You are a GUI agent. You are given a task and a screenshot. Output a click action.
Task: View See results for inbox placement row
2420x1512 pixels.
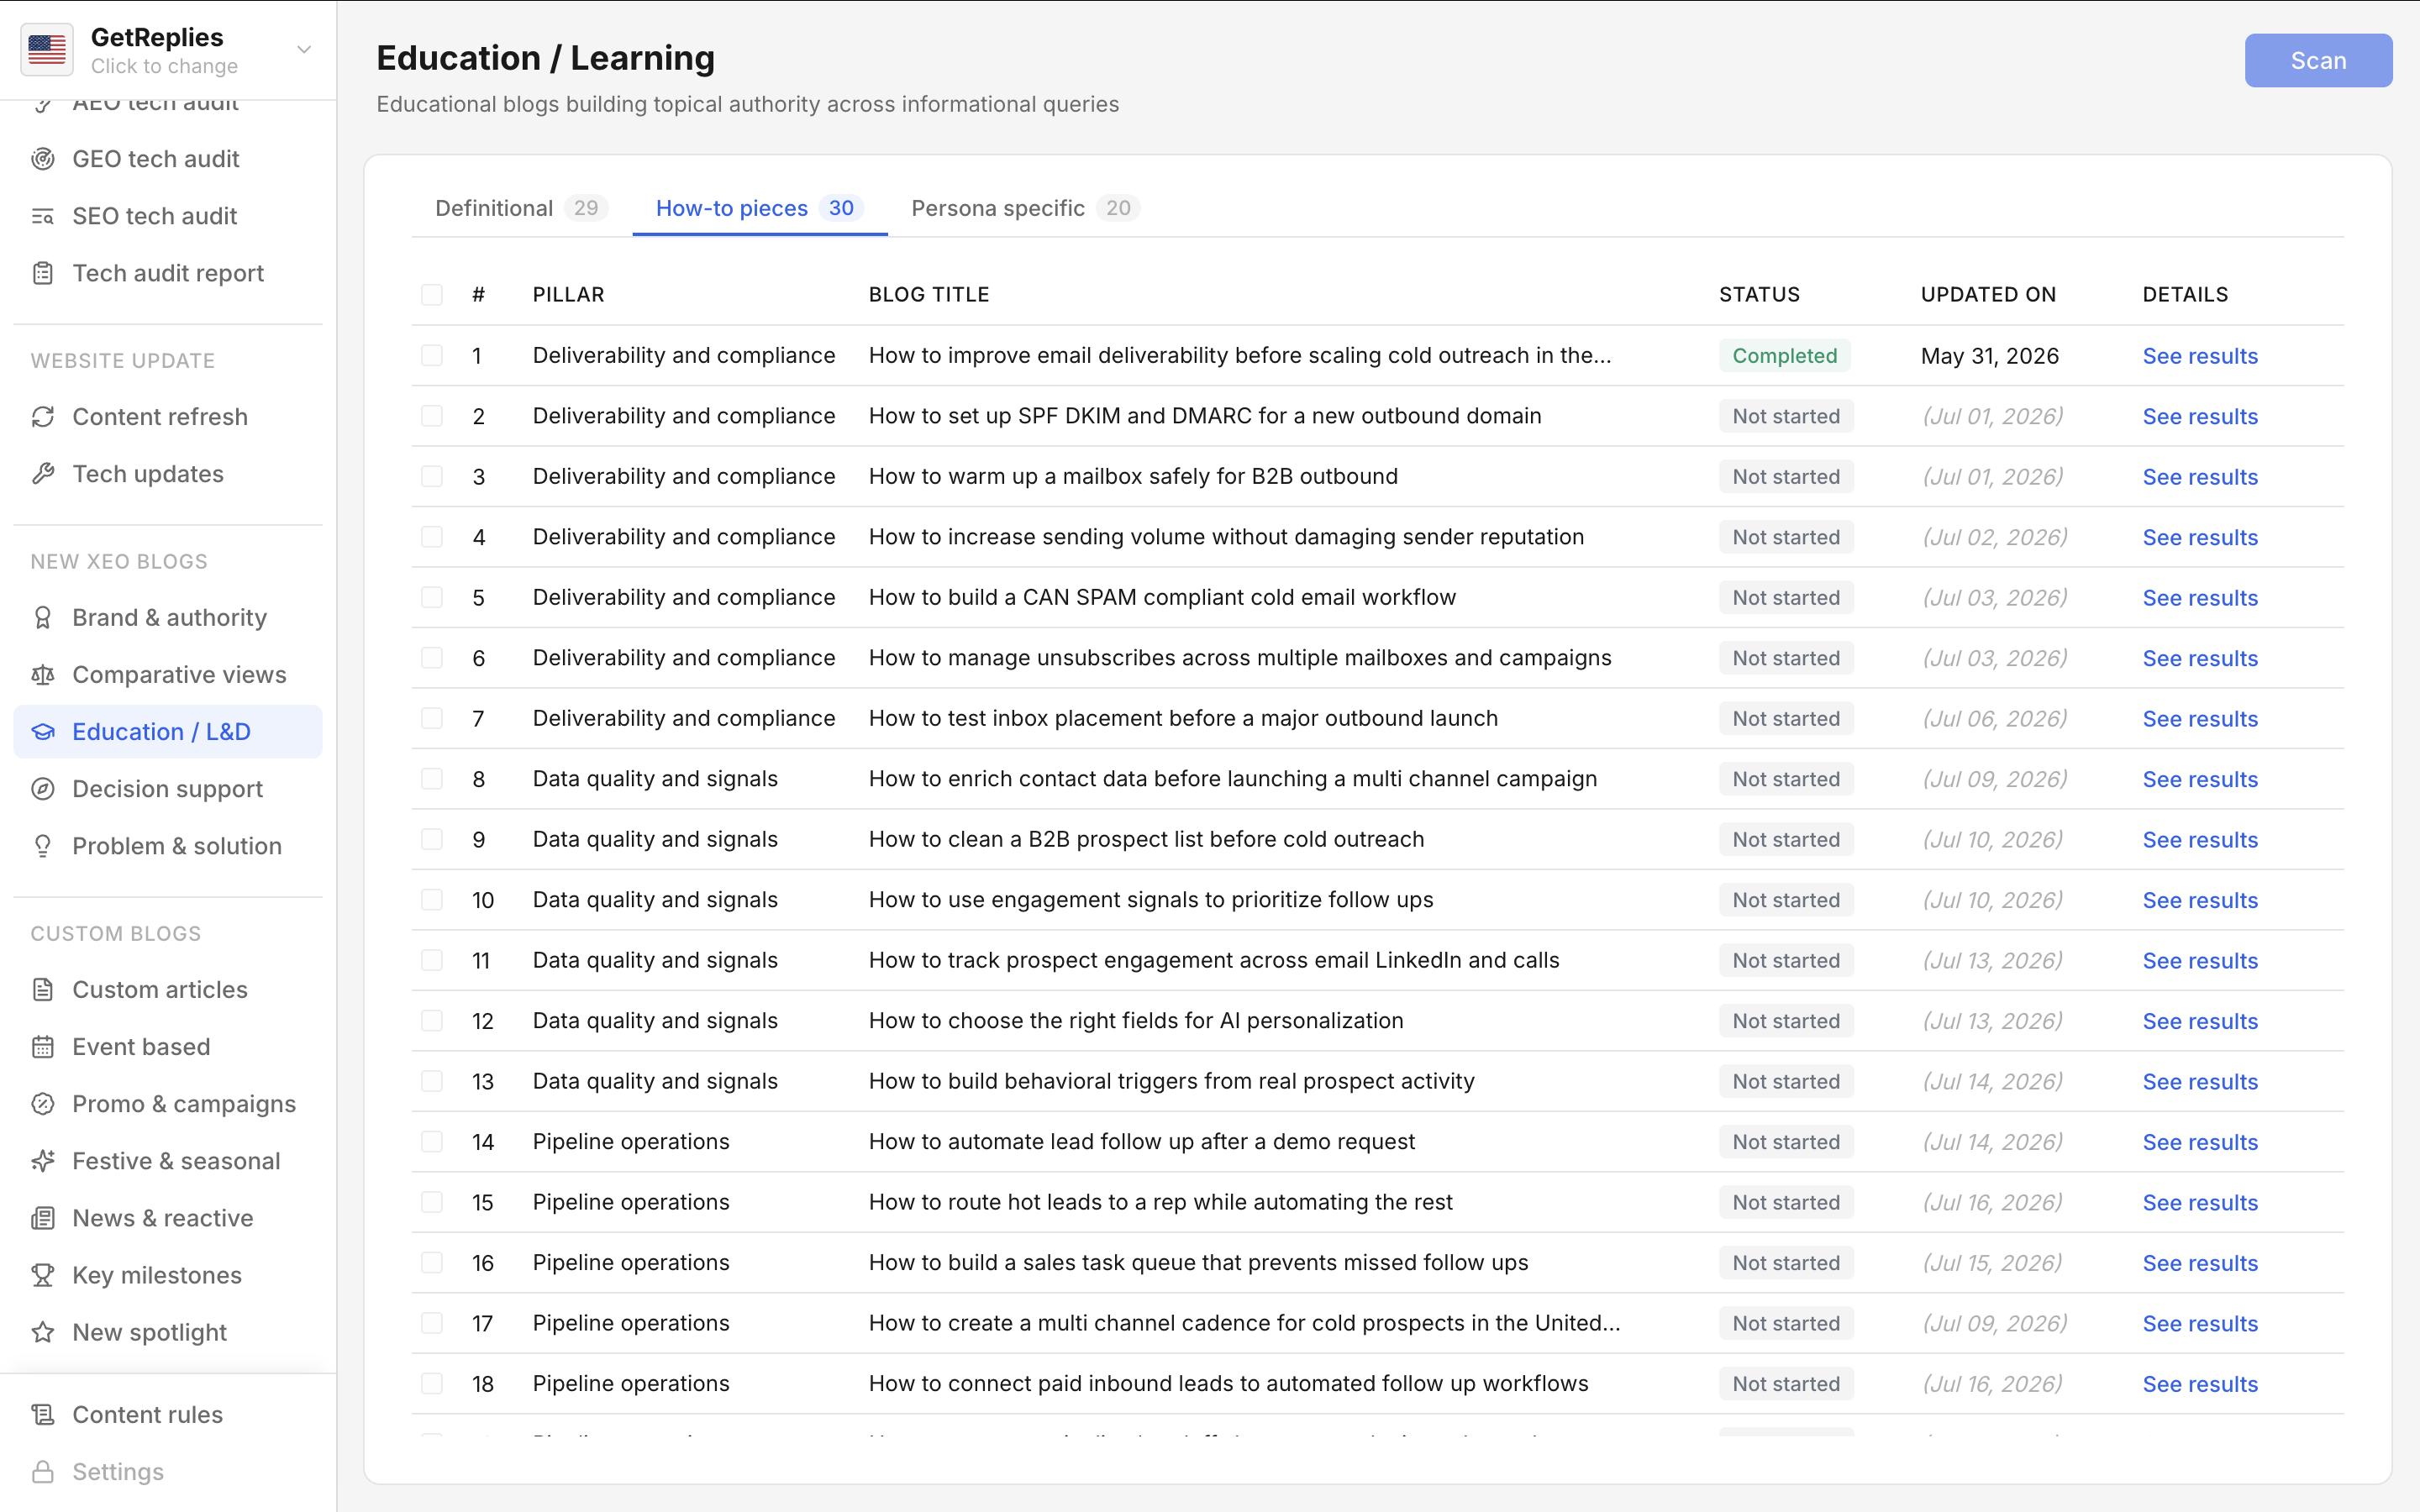pos(2200,719)
